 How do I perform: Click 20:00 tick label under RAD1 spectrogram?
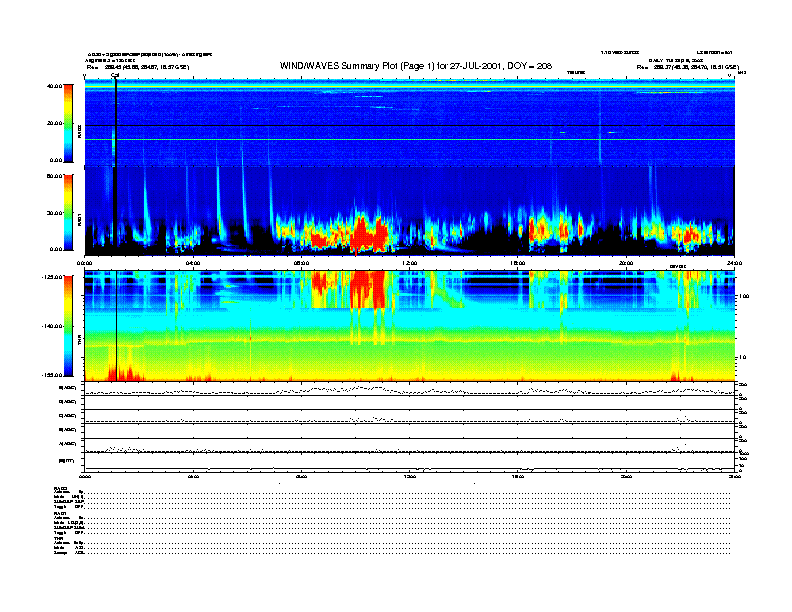(626, 263)
